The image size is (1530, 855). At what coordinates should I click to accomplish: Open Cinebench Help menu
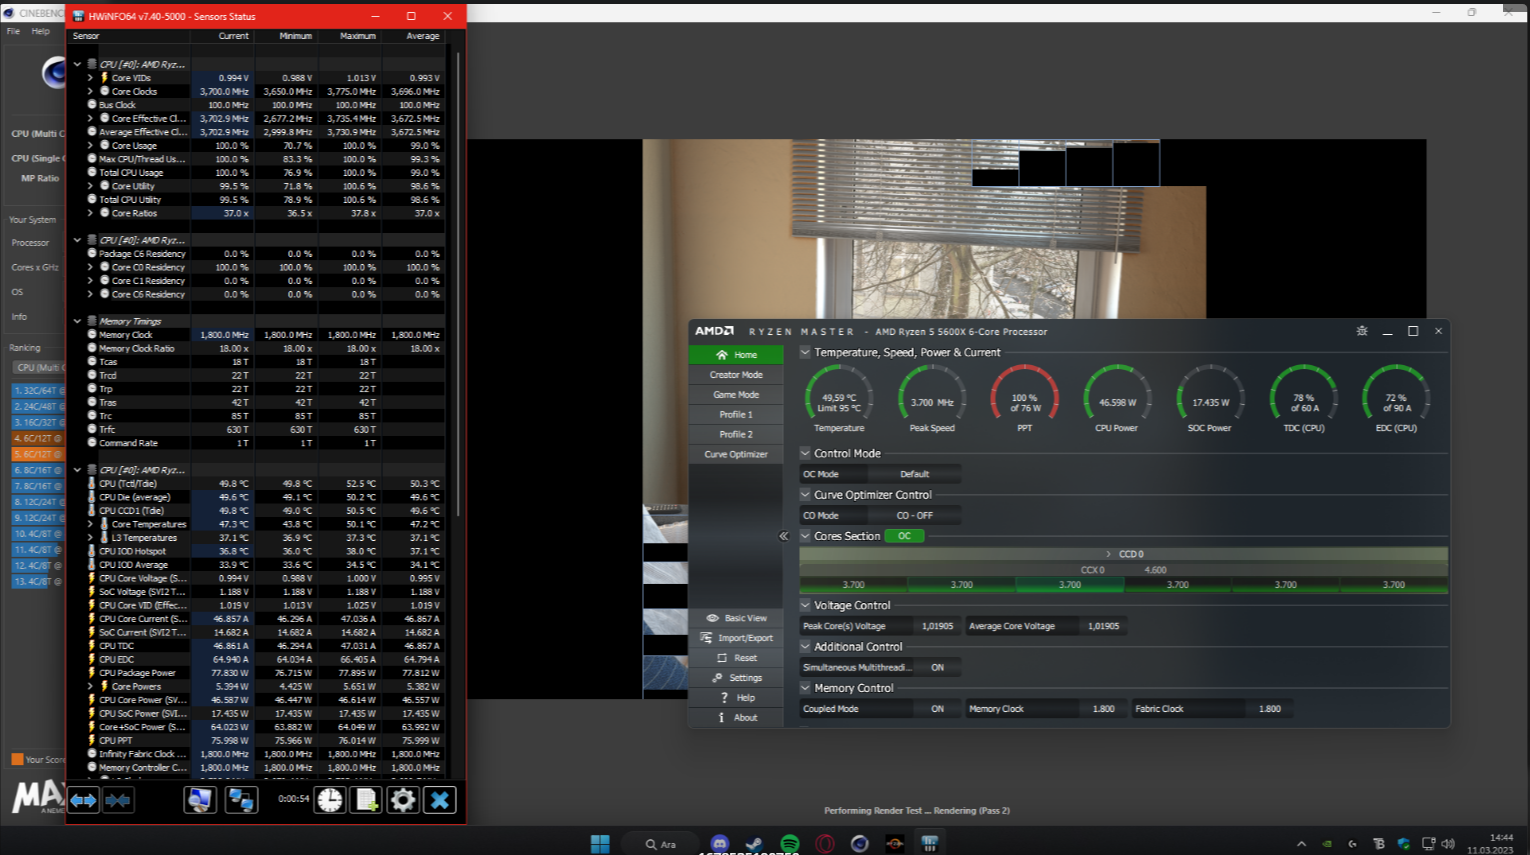pyautogui.click(x=40, y=31)
